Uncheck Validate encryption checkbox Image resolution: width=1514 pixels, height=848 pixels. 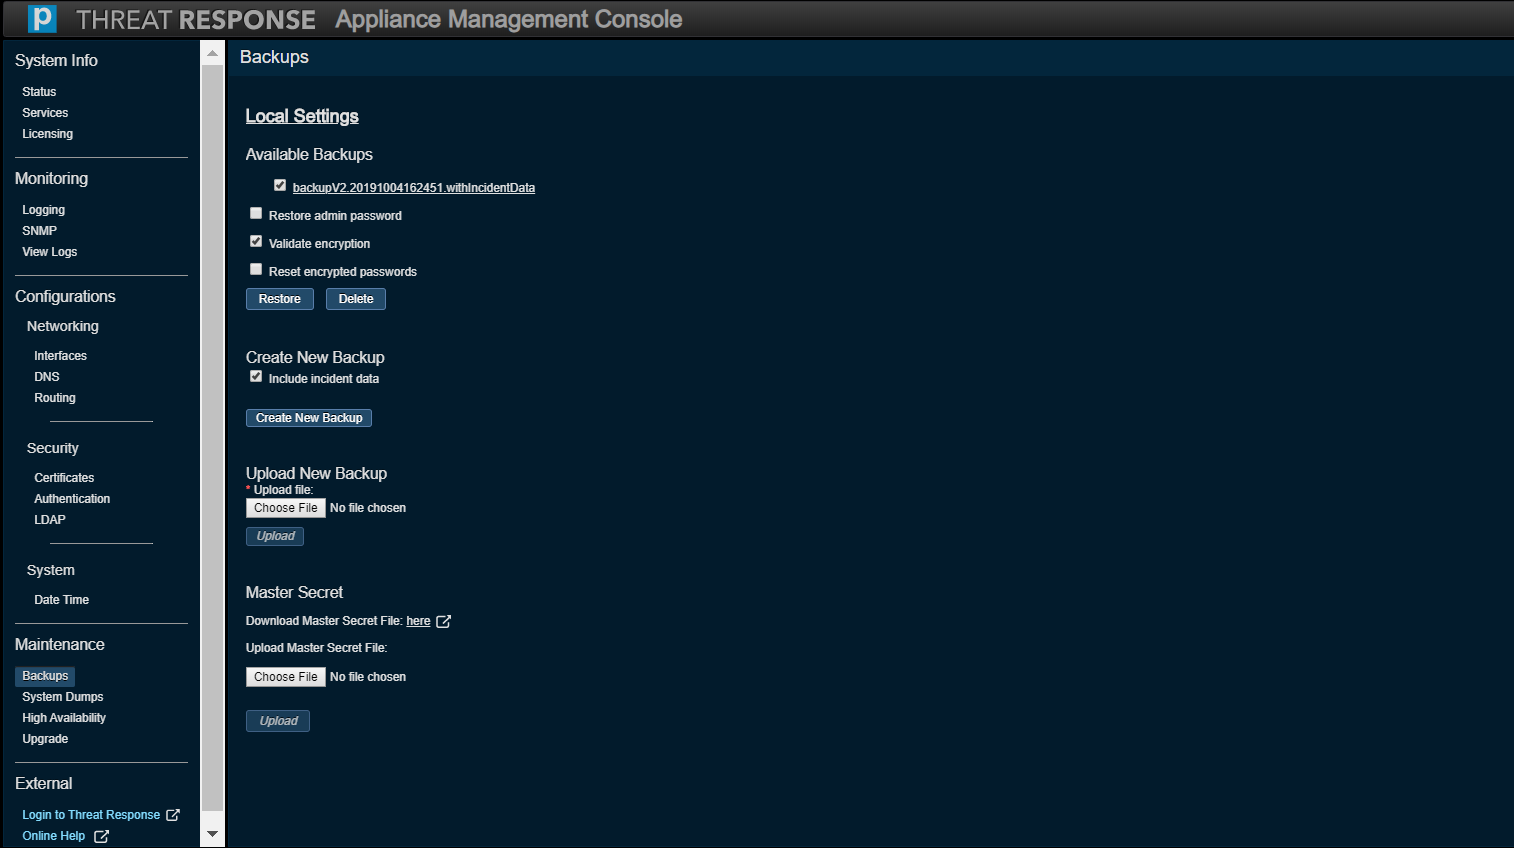tap(256, 242)
